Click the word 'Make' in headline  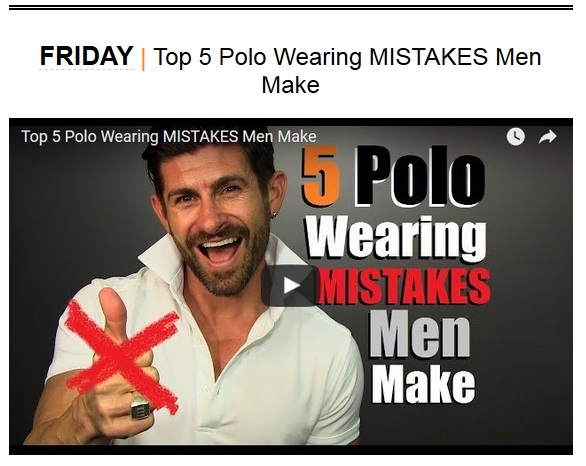[x=290, y=85]
